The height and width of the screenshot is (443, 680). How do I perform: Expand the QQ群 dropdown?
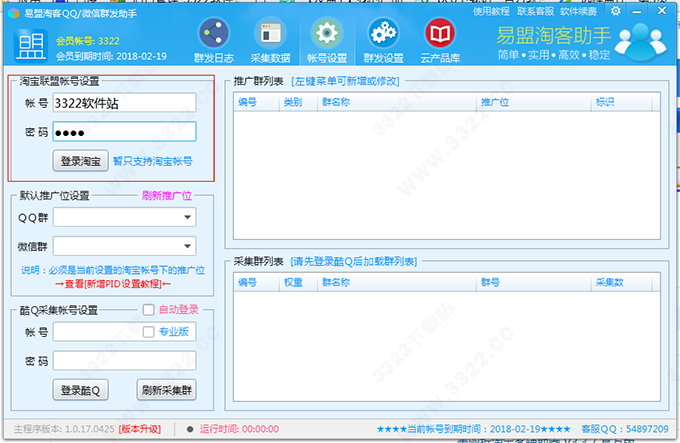pyautogui.click(x=124, y=217)
